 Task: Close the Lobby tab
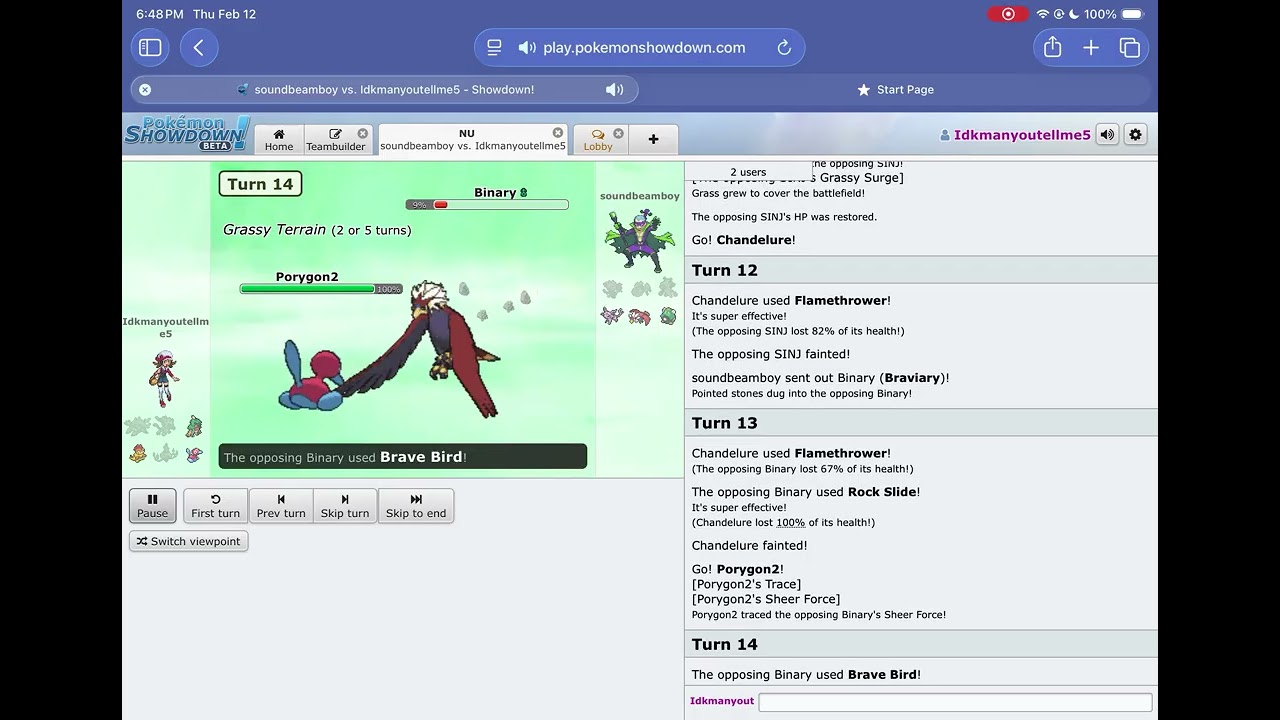[618, 133]
